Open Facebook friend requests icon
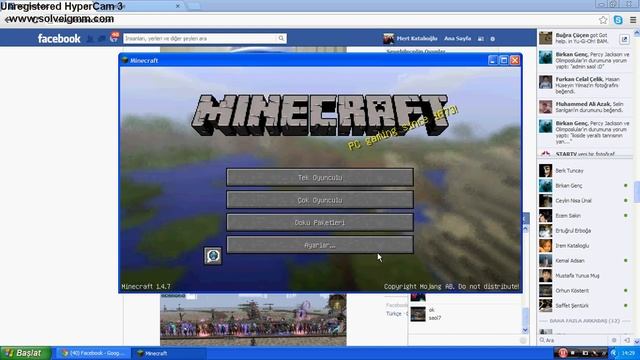The width and height of the screenshot is (640, 360). [90, 39]
